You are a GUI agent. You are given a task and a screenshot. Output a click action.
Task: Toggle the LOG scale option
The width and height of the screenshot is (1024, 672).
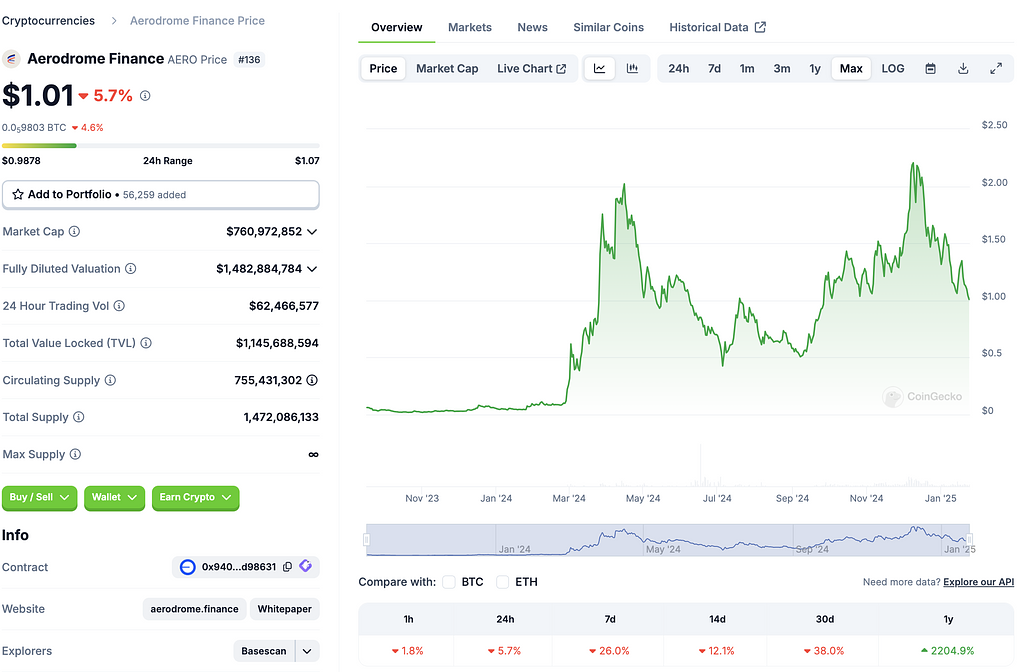coord(893,69)
